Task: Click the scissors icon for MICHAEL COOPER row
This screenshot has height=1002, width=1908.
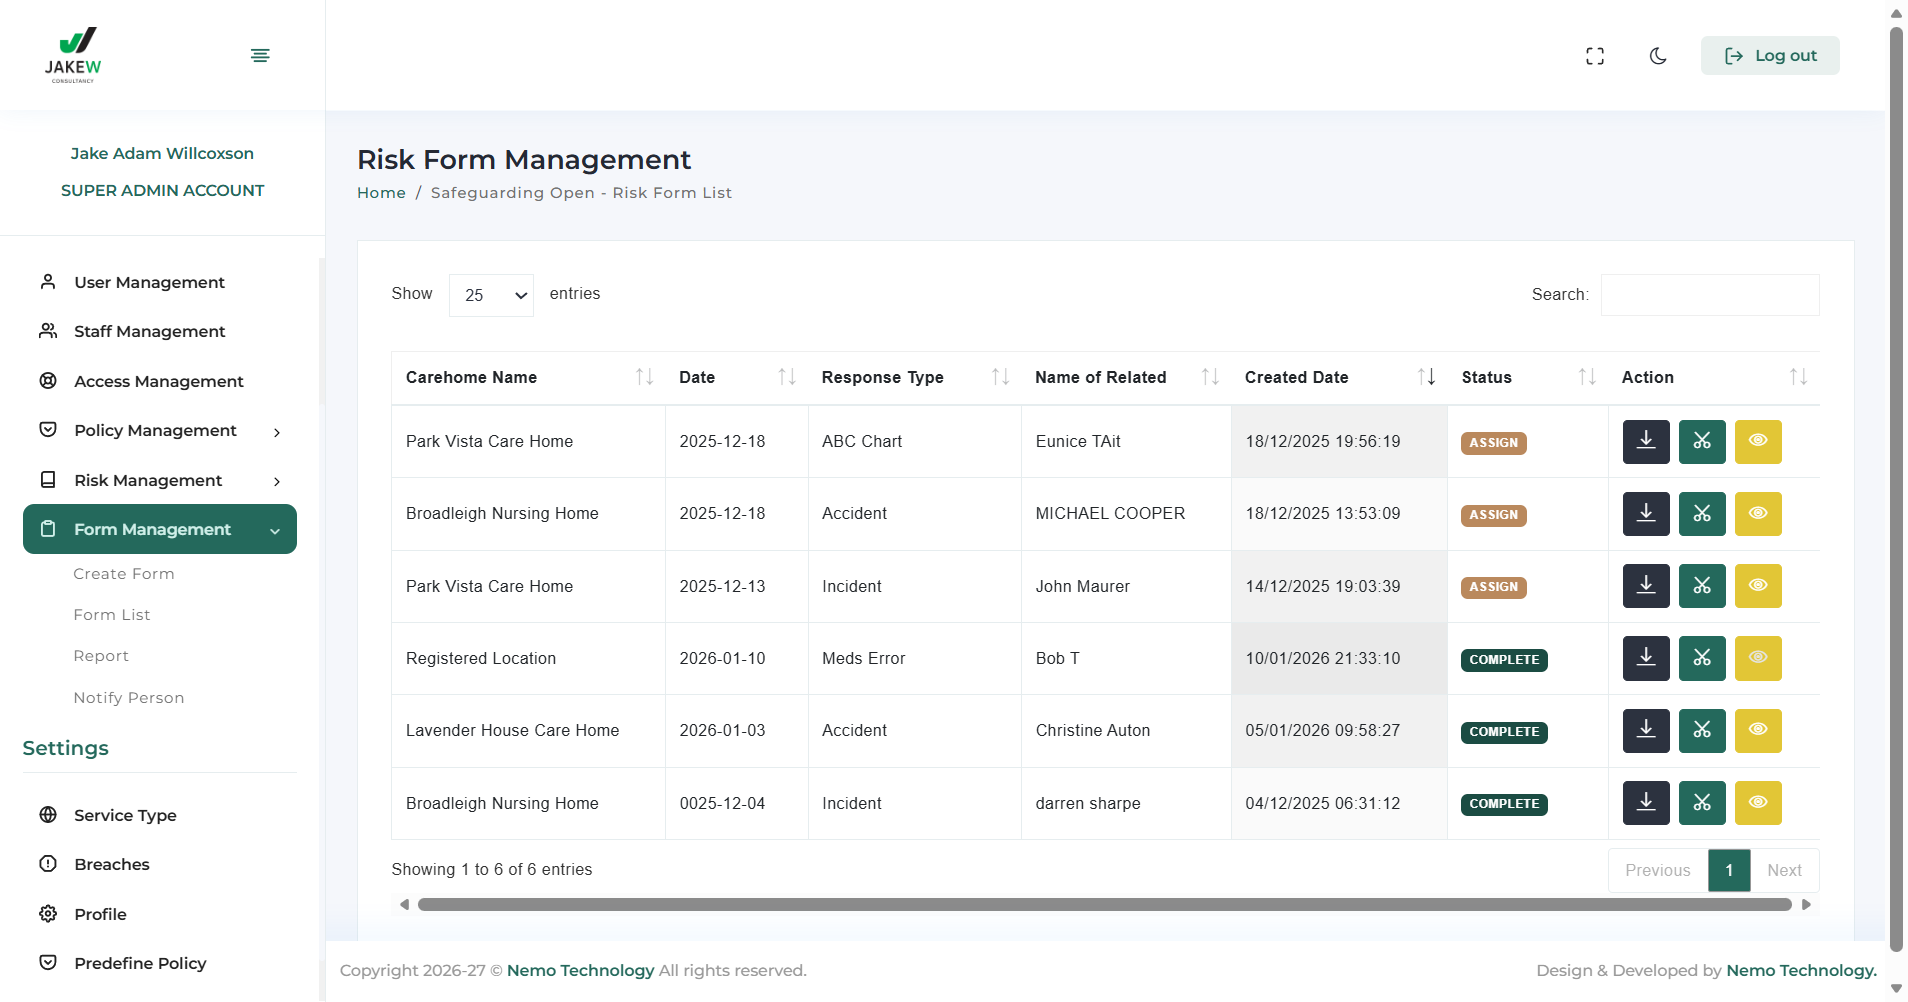Action: [1702, 514]
